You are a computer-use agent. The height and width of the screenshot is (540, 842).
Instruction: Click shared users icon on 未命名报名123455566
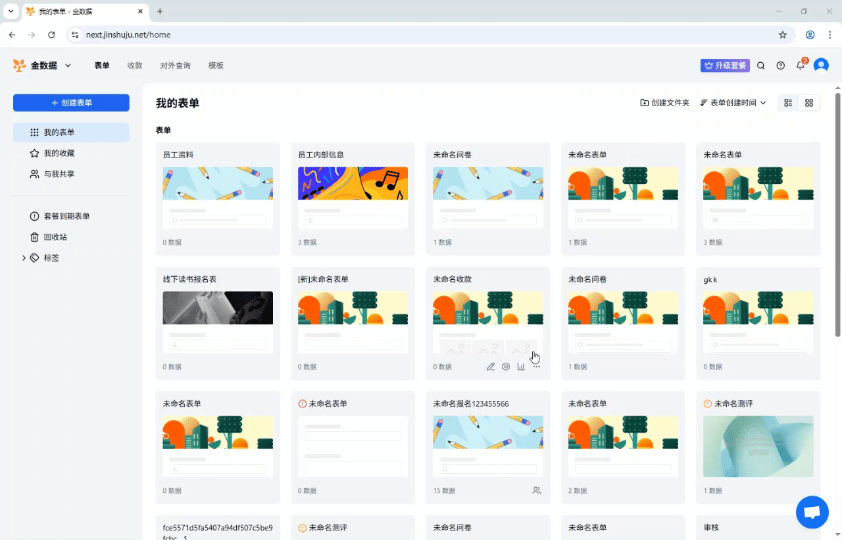pos(537,491)
